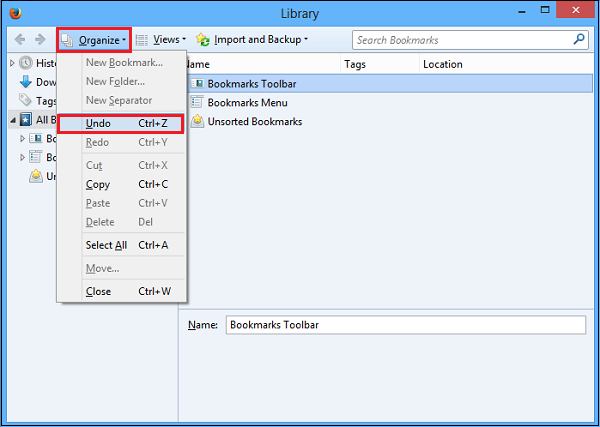The height and width of the screenshot is (427, 600).
Task: Sort by the Name column header
Action: point(263,64)
